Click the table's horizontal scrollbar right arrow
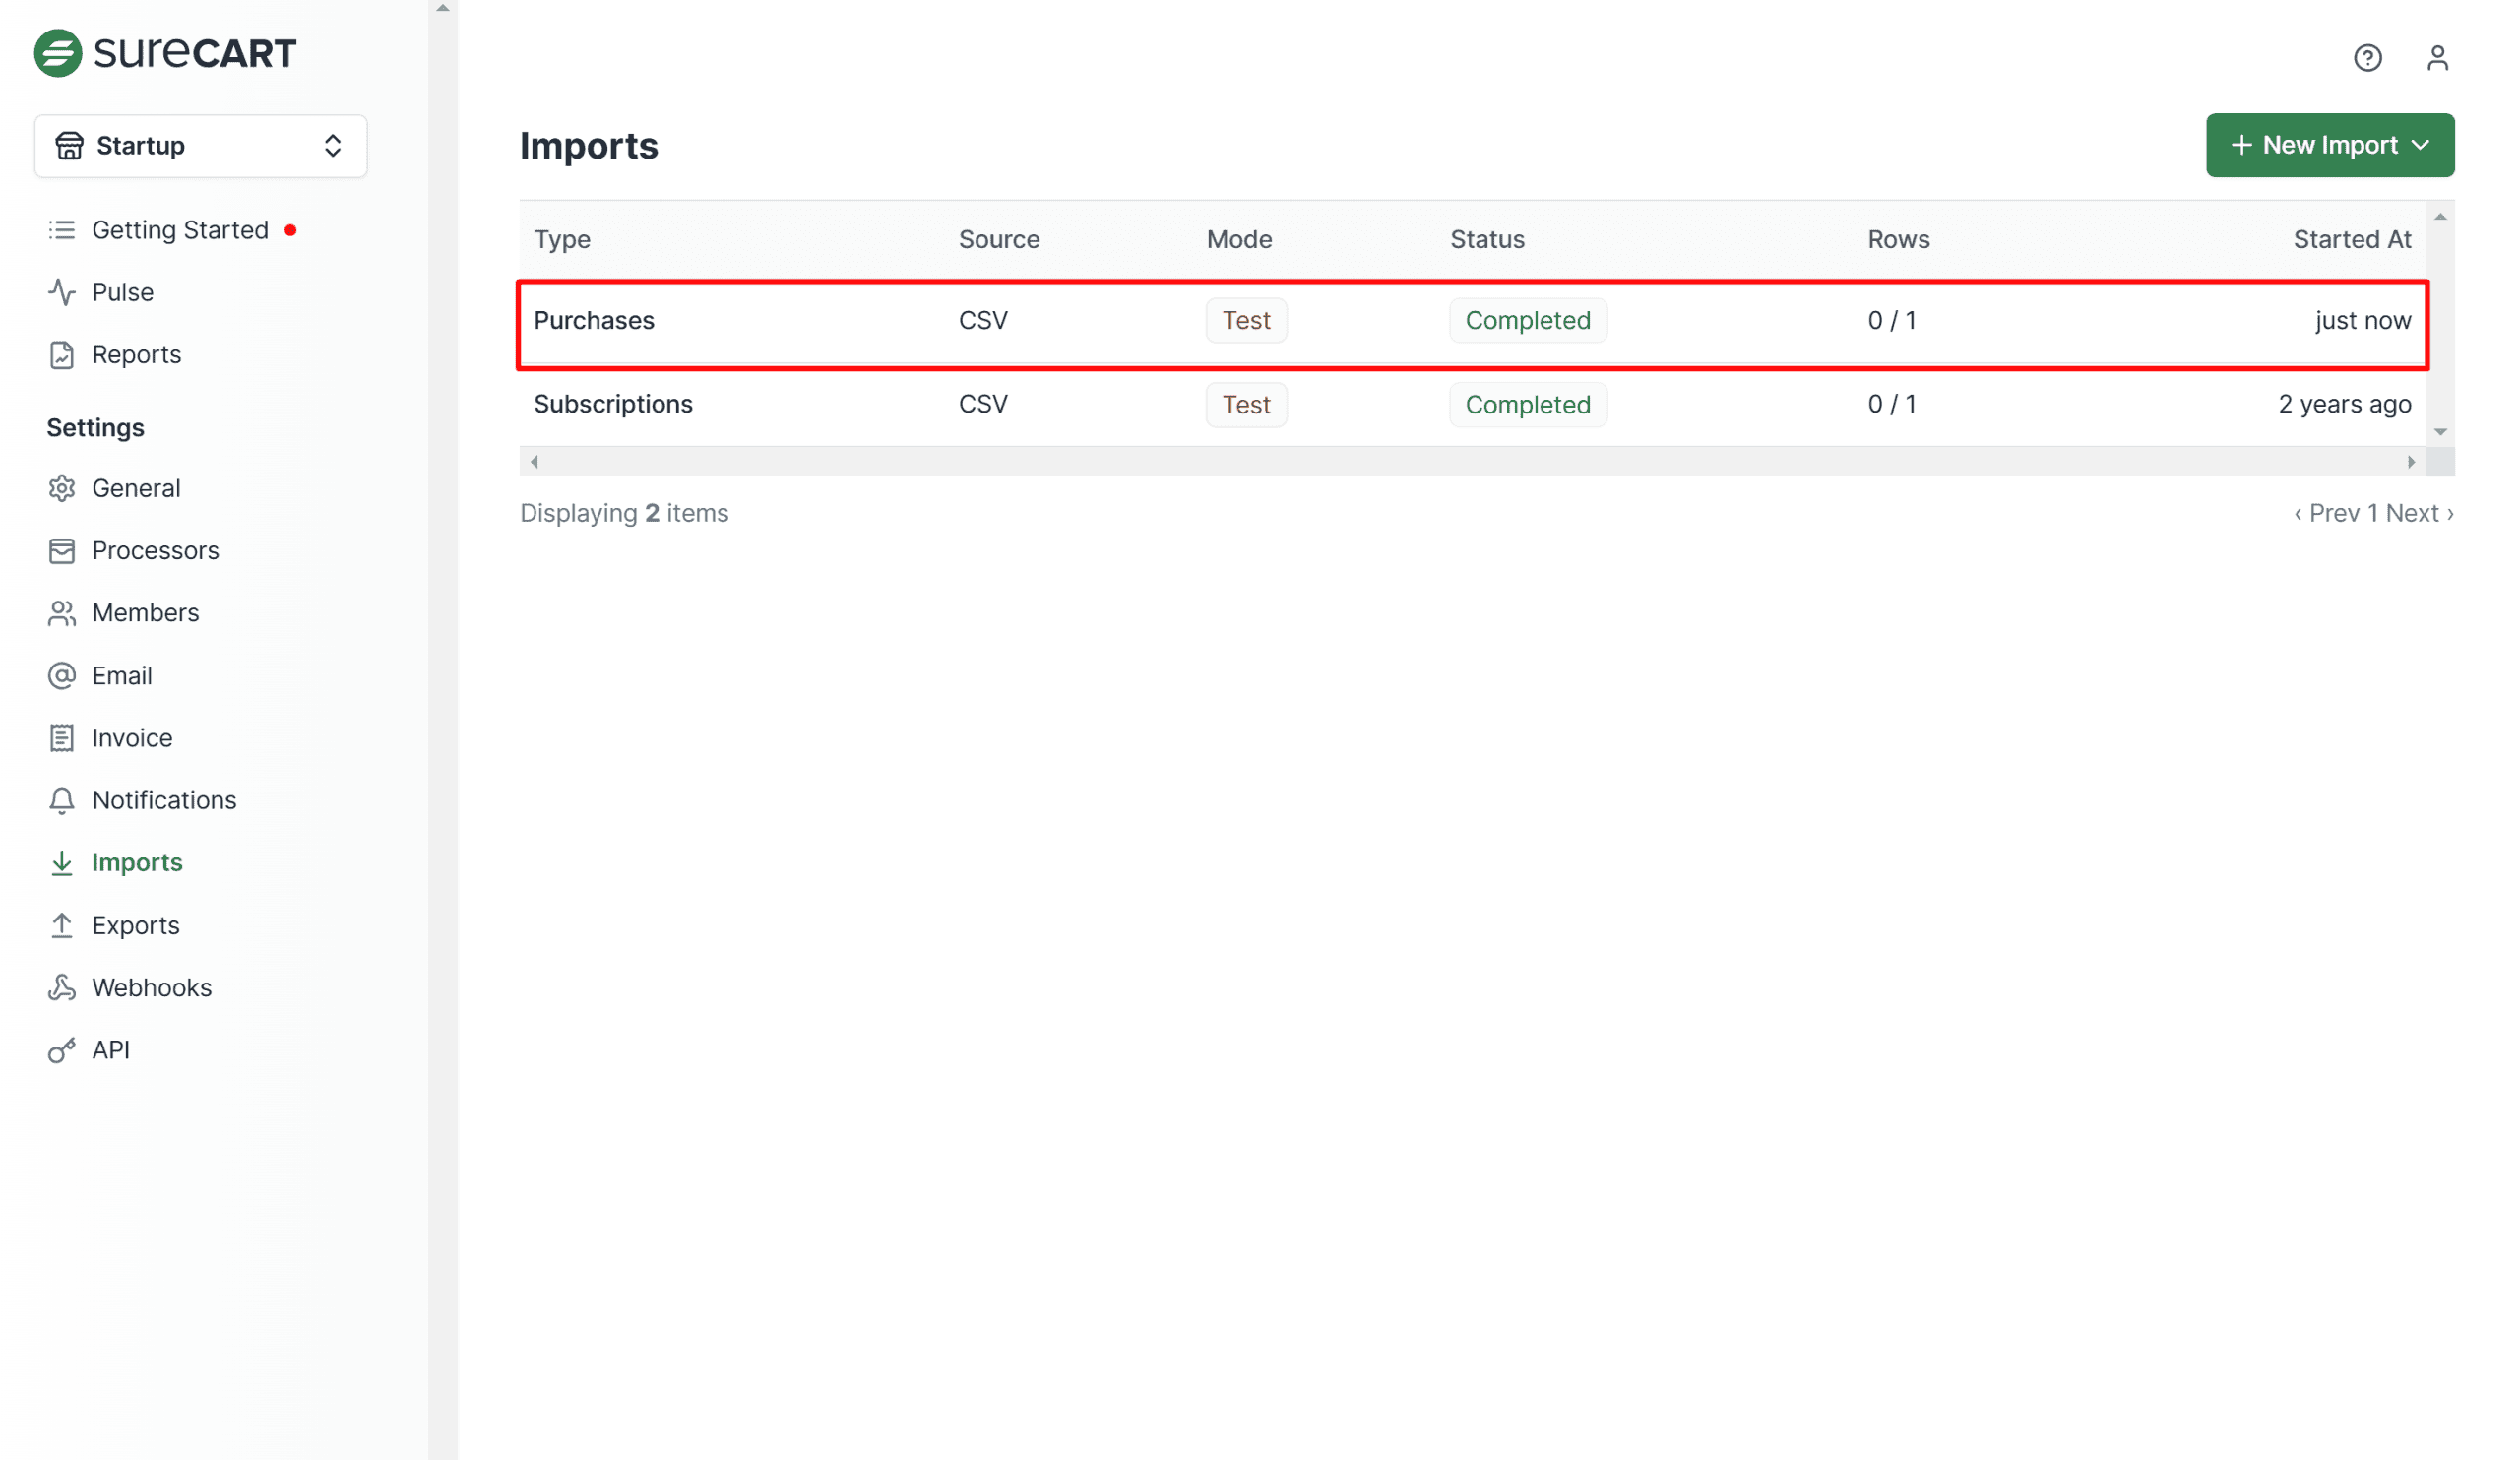Screen dimensions: 2520x1460 2410,462
